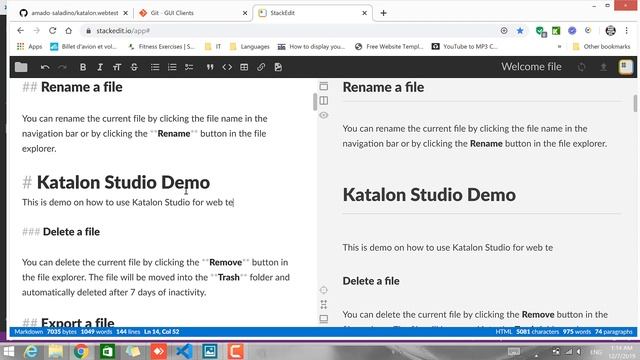Go back in browser history
Image resolution: width=640 pixels, height=360 pixels.
pyautogui.click(x=20, y=31)
